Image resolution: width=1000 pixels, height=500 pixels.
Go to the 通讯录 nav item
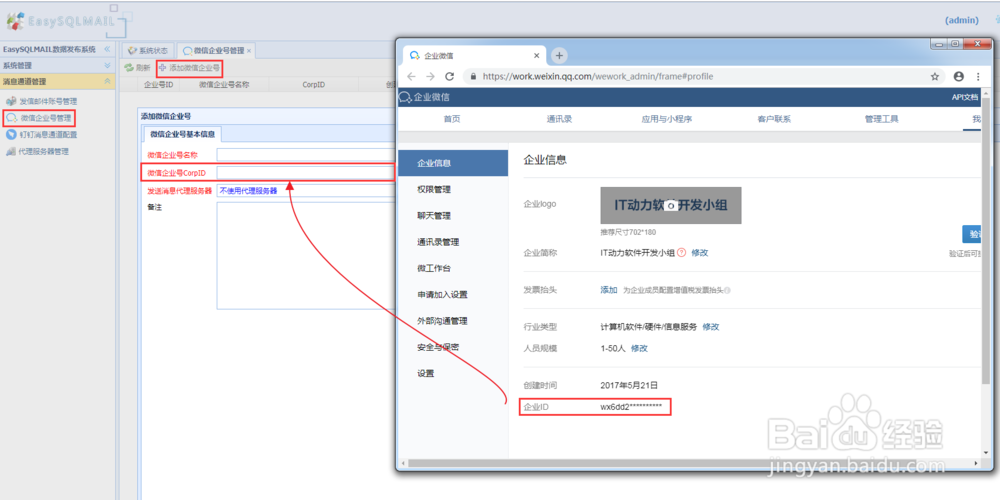click(x=559, y=119)
